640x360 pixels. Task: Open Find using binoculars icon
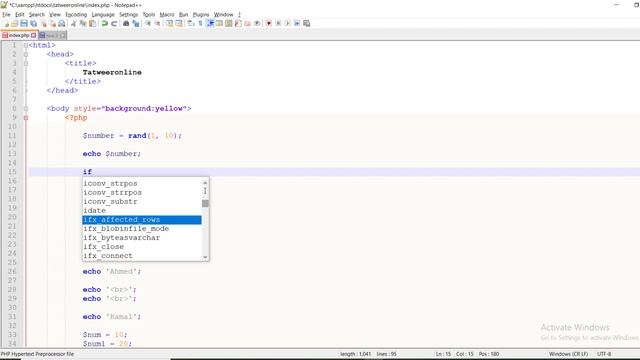[x=126, y=24]
